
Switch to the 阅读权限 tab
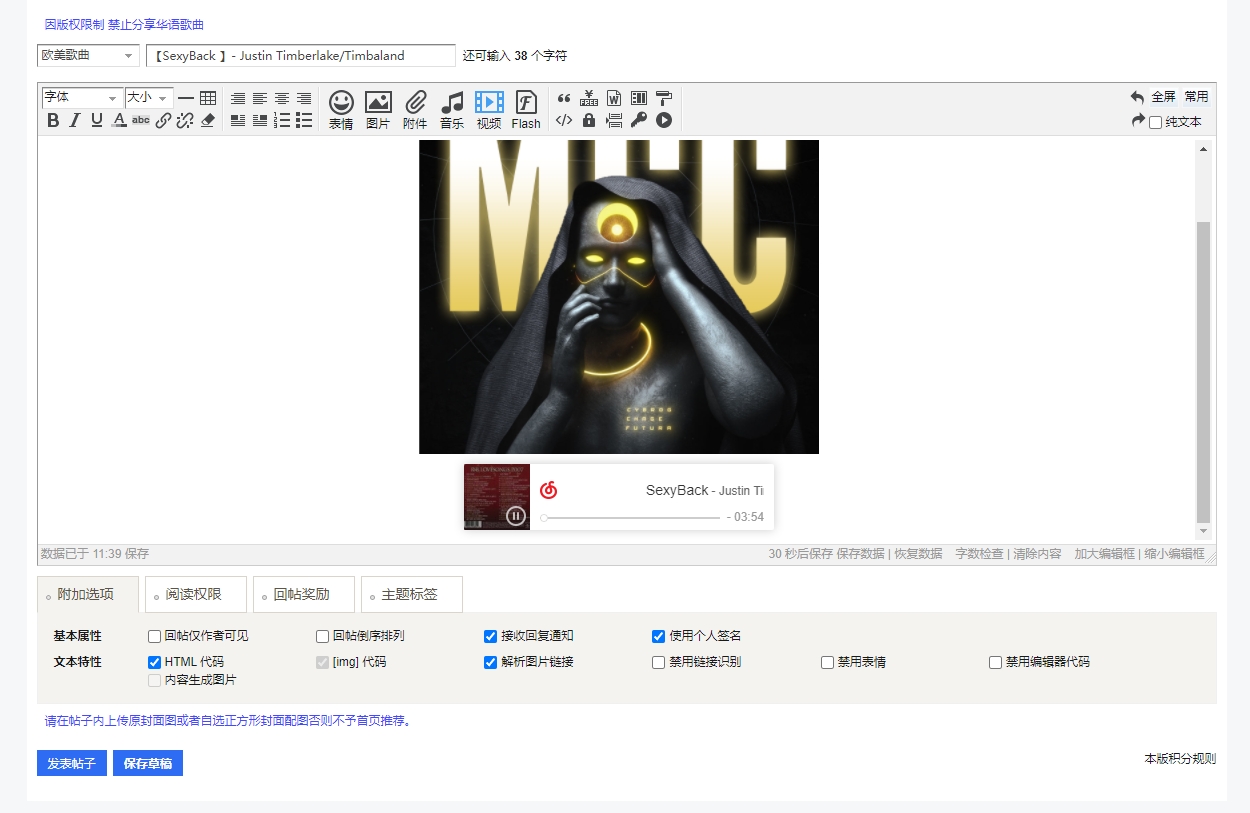click(196, 594)
